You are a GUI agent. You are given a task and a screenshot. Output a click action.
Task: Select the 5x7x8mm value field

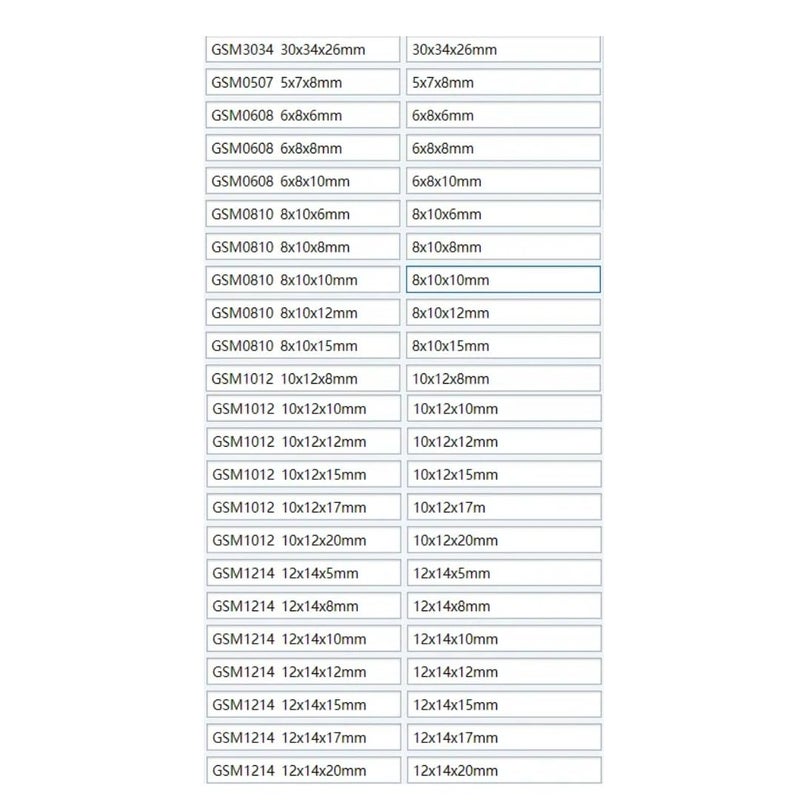(503, 82)
